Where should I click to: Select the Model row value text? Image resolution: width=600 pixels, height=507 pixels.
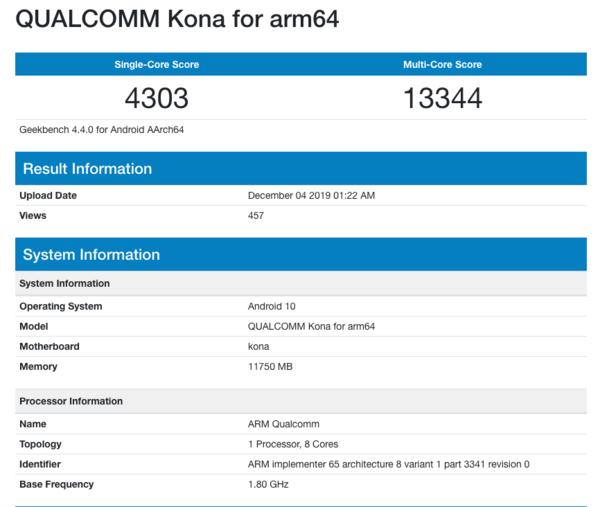coord(311,326)
